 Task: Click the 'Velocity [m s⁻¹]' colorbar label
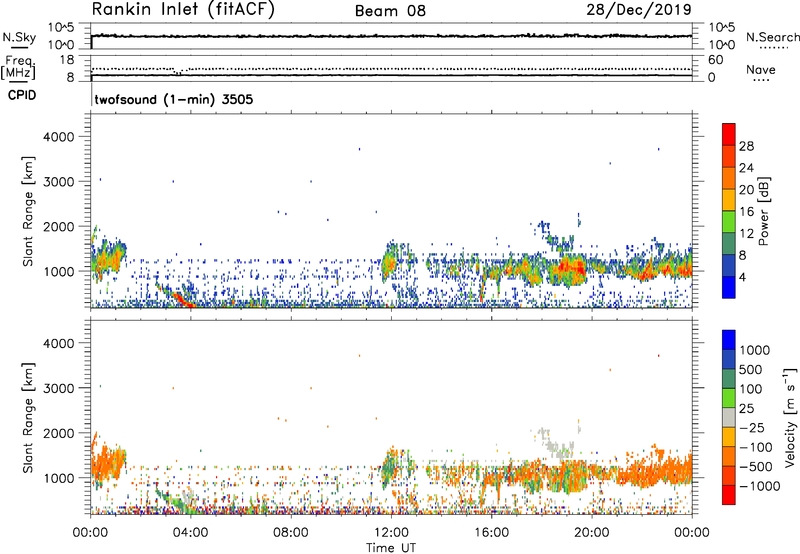(790, 417)
